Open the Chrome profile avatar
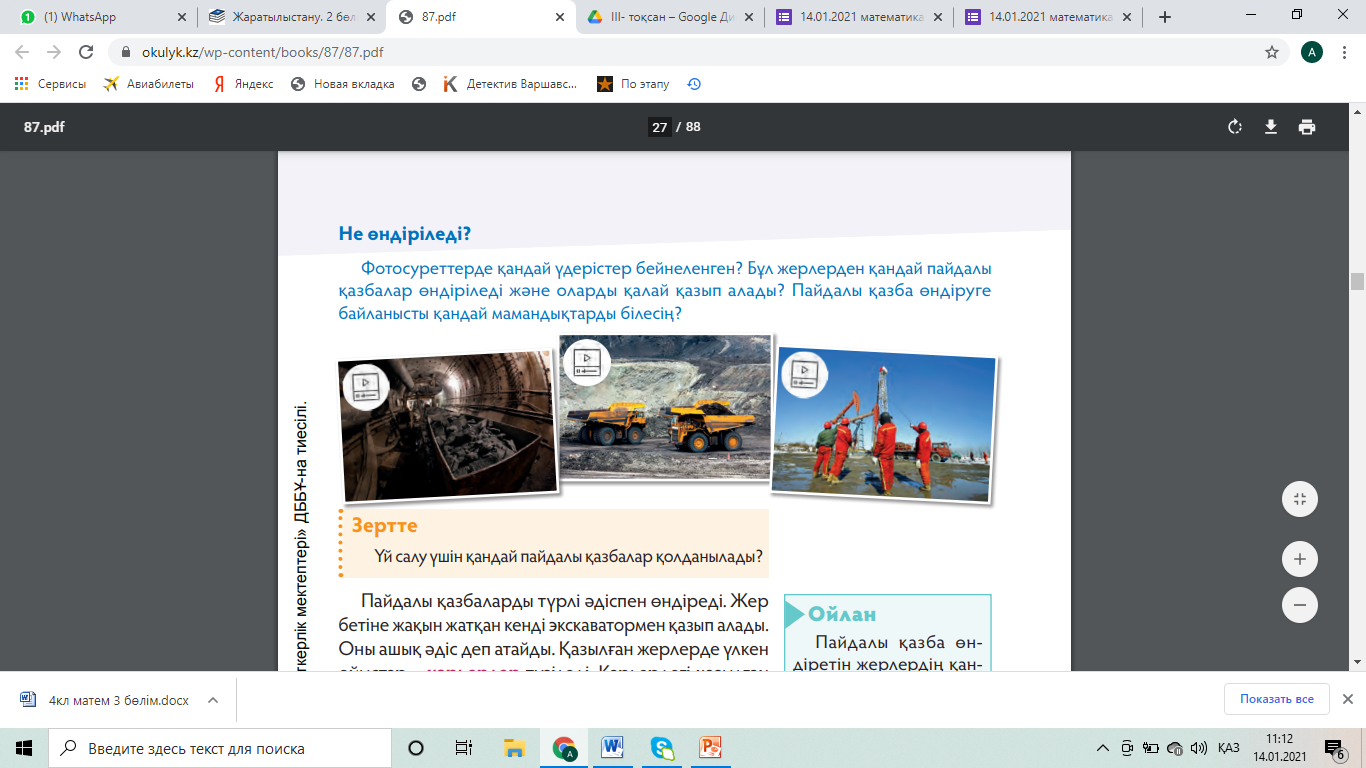1366x768 pixels. [1312, 52]
